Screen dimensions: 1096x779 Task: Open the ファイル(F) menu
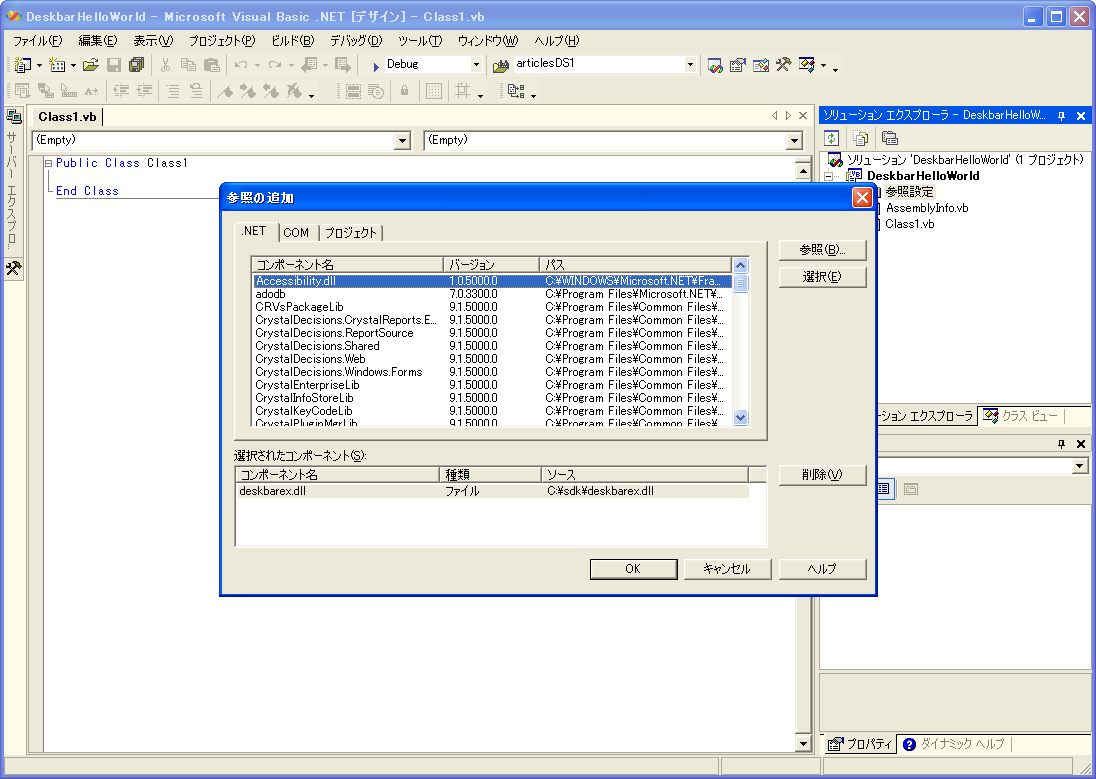pos(38,41)
